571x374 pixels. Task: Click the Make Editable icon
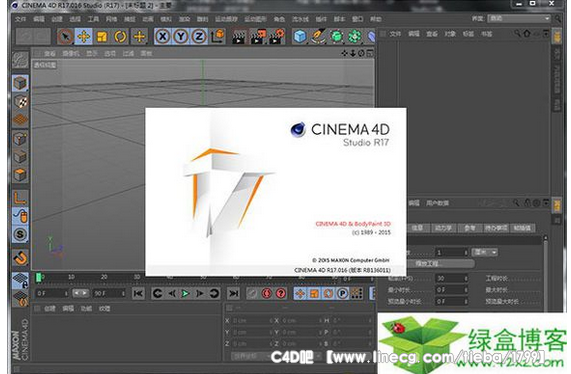pyautogui.click(x=20, y=60)
